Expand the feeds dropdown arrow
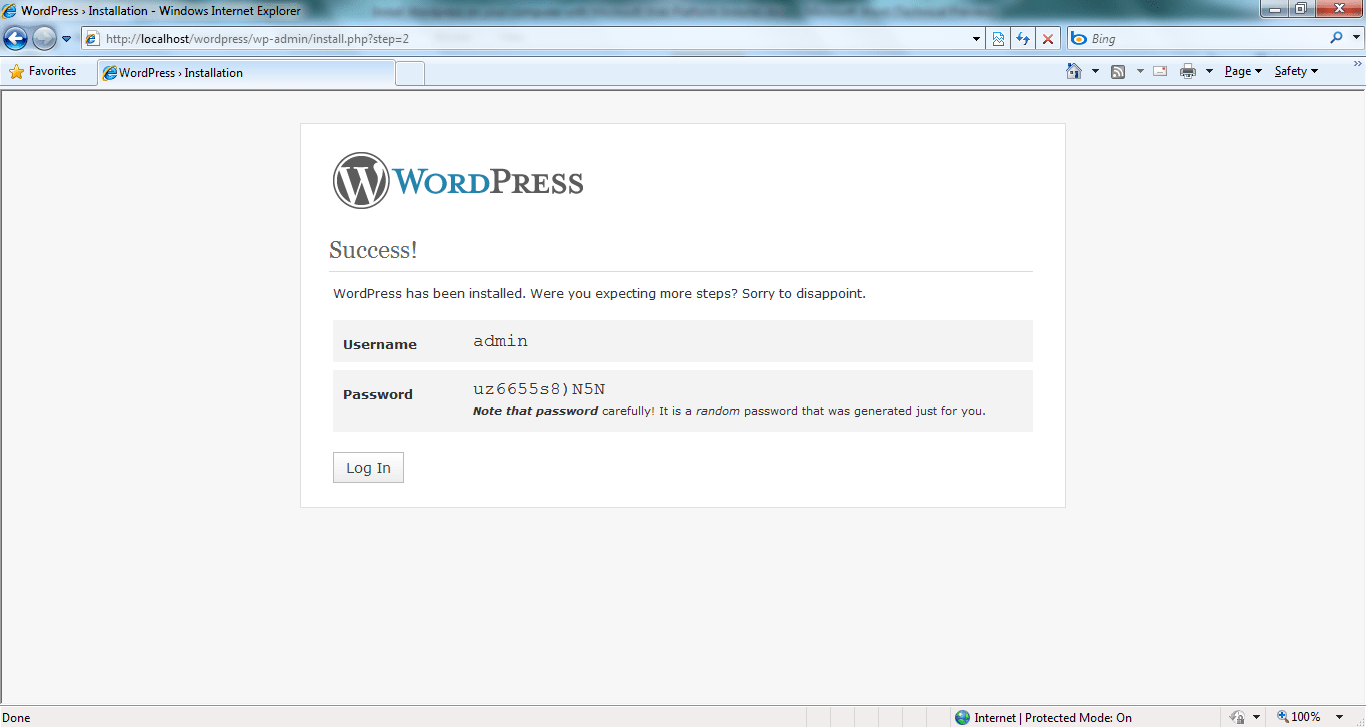The height and width of the screenshot is (728, 1366). pos(1139,71)
